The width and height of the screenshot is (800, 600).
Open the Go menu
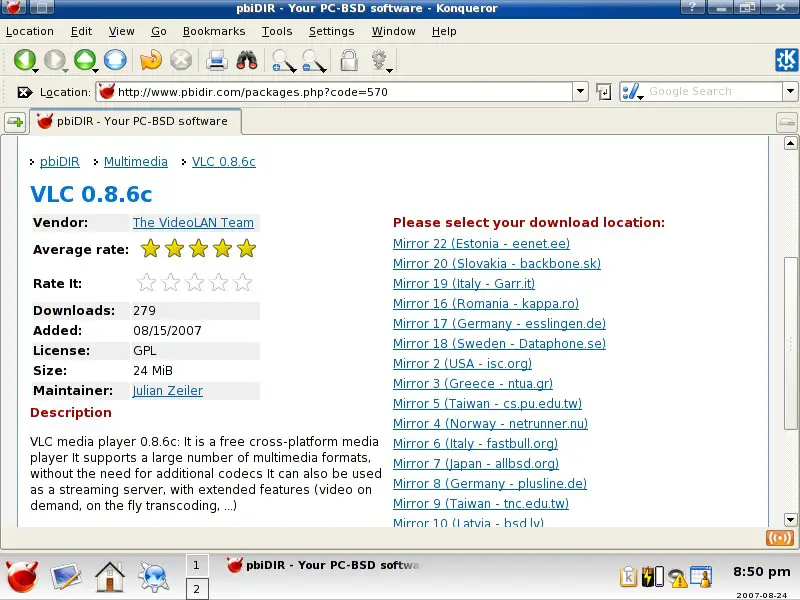pyautogui.click(x=159, y=31)
